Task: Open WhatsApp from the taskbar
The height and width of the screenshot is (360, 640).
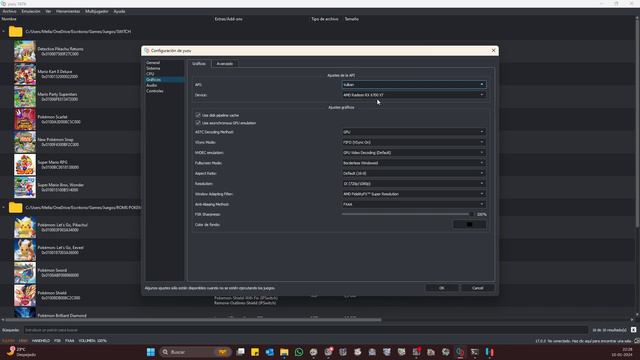Action: pyautogui.click(x=299, y=352)
